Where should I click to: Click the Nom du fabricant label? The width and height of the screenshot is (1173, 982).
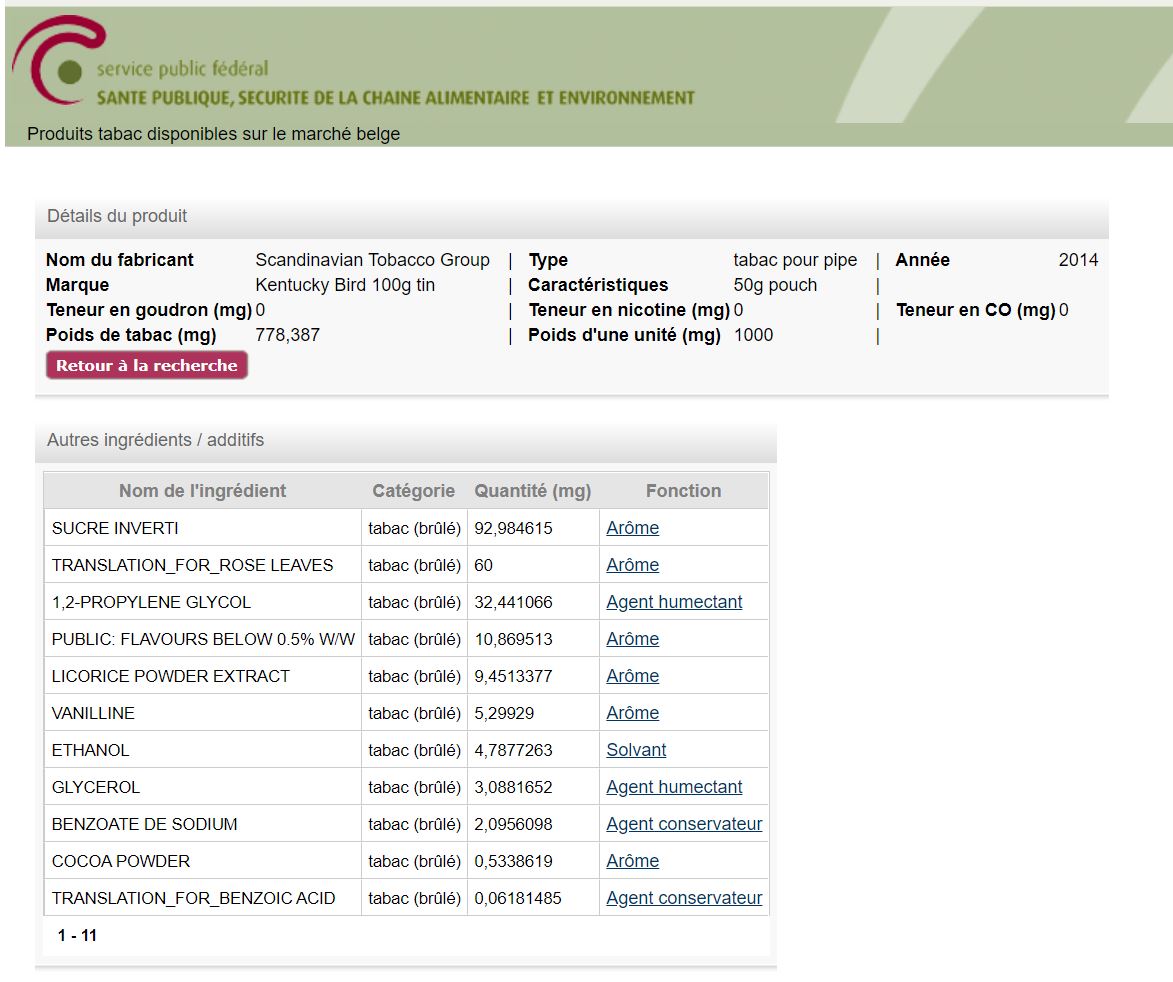point(120,260)
